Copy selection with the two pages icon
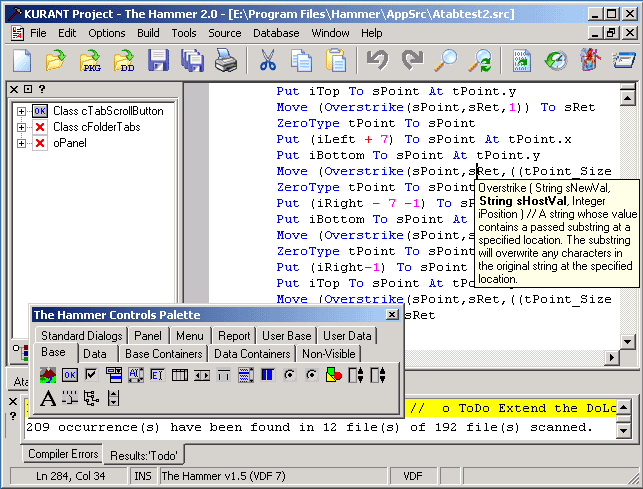Viewport: 643px width, 489px height. point(301,60)
